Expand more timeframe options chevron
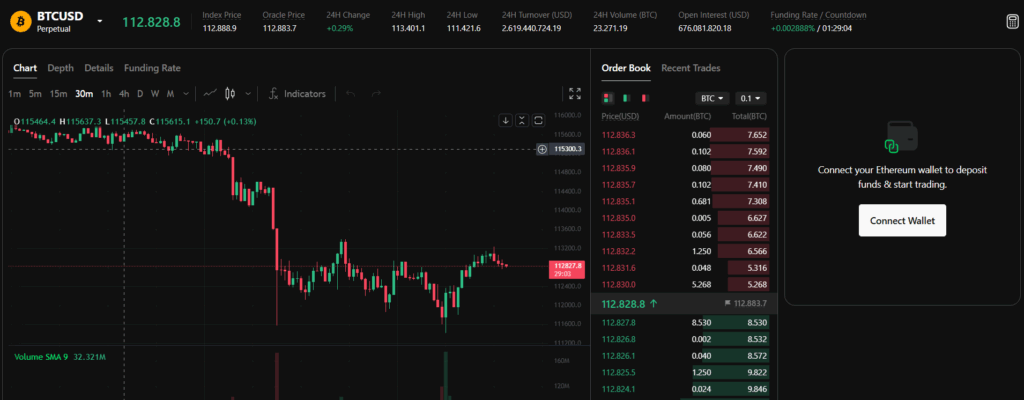This screenshot has width=1024, height=400. coord(187,94)
